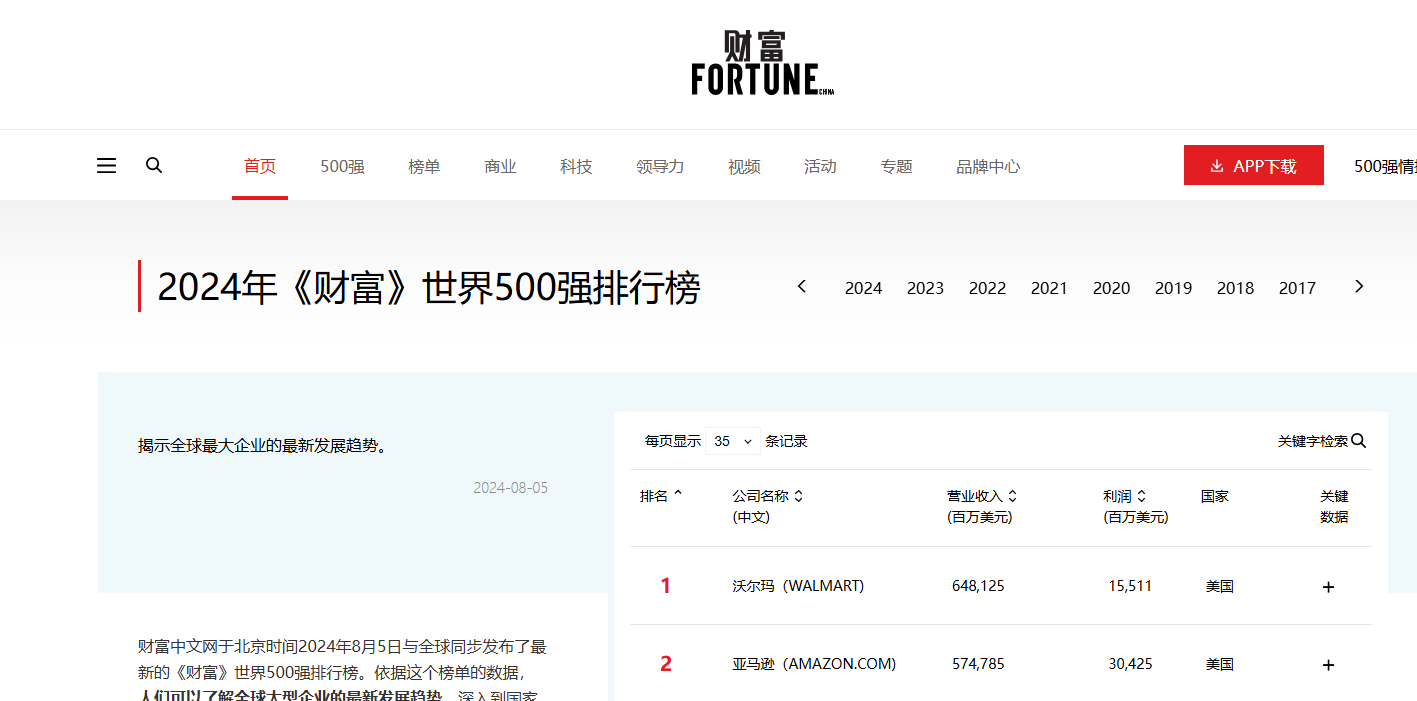Select year 2018 ranking

(x=1235, y=288)
